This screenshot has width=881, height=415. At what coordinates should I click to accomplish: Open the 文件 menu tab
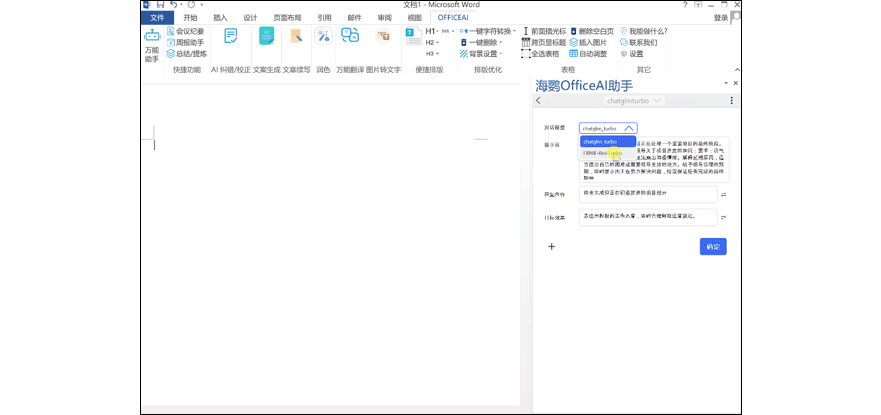coord(156,17)
